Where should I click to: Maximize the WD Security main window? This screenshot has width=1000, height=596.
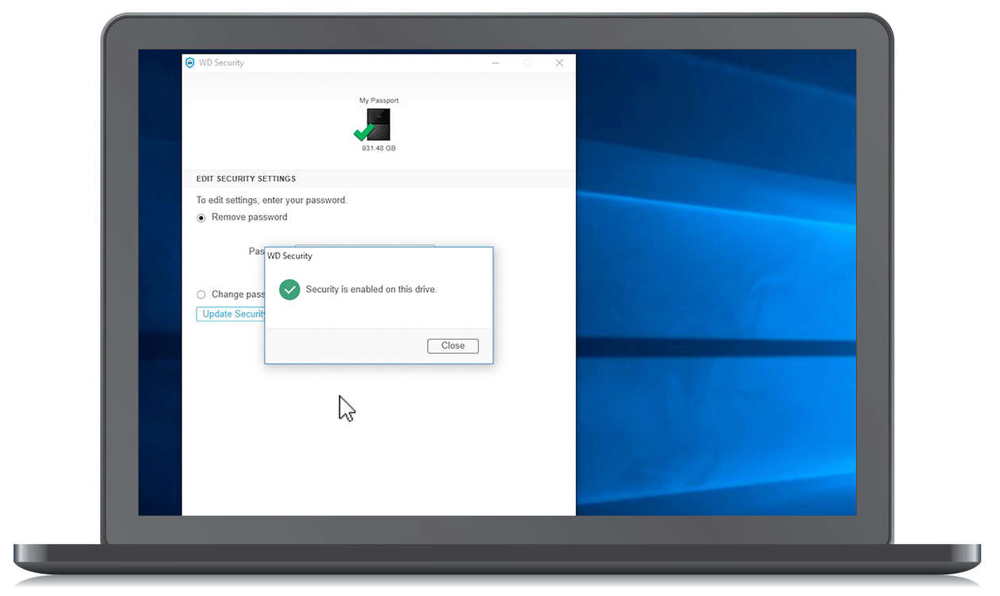coord(527,62)
